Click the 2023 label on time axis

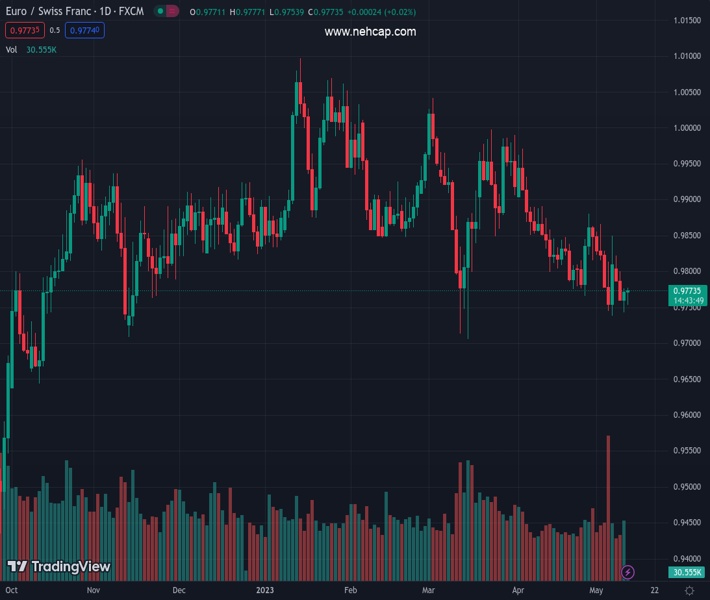pos(265,591)
